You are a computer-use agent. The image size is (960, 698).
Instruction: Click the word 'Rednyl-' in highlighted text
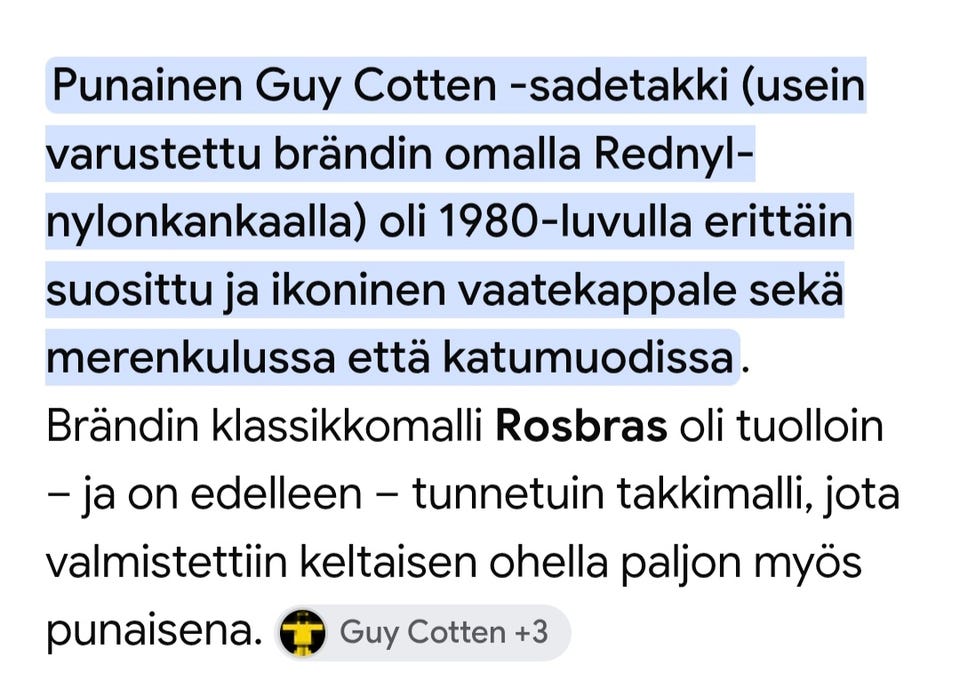[x=673, y=154]
